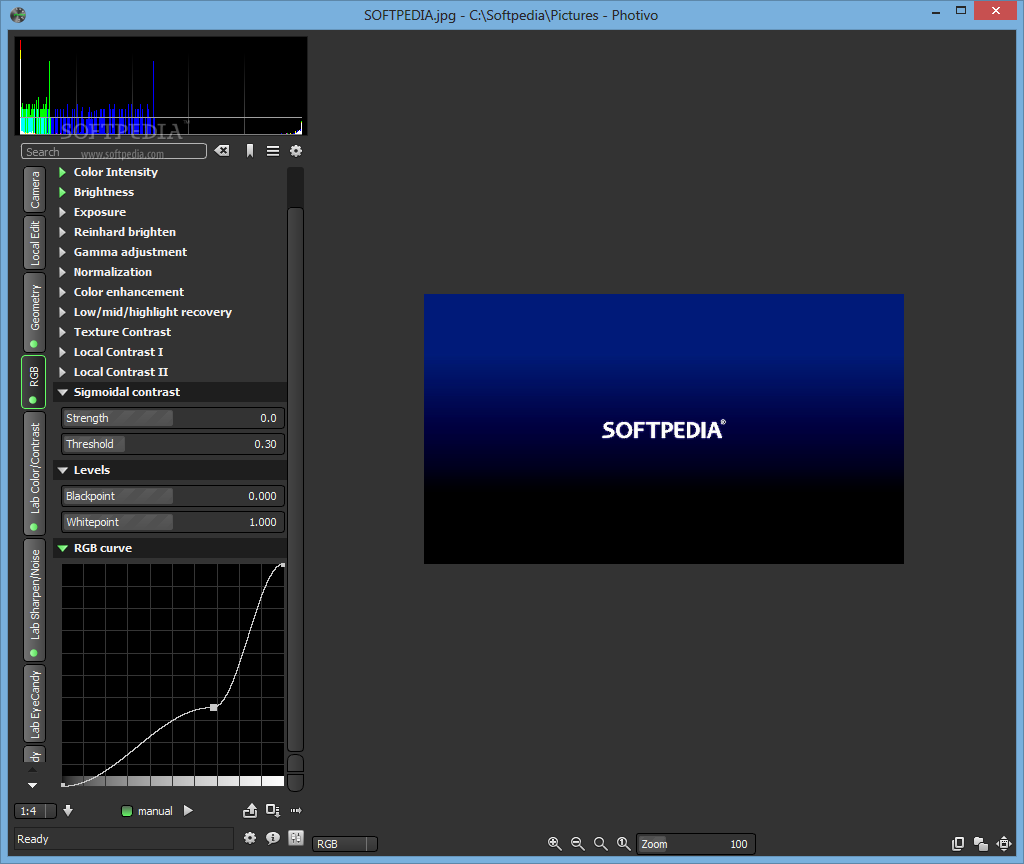Click the curve's top-right anchor point
Screen dimensions: 1024x864
283,565
